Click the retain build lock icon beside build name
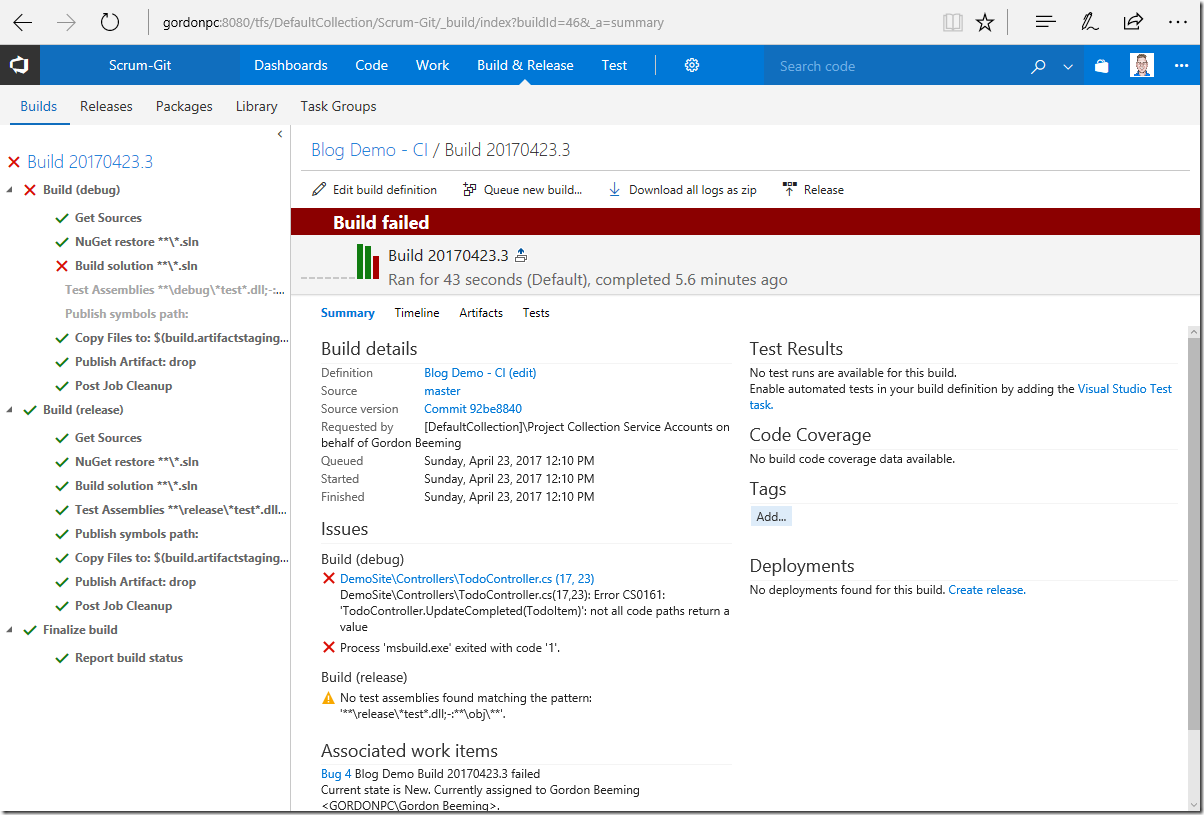The image size is (1204, 815). point(521,255)
